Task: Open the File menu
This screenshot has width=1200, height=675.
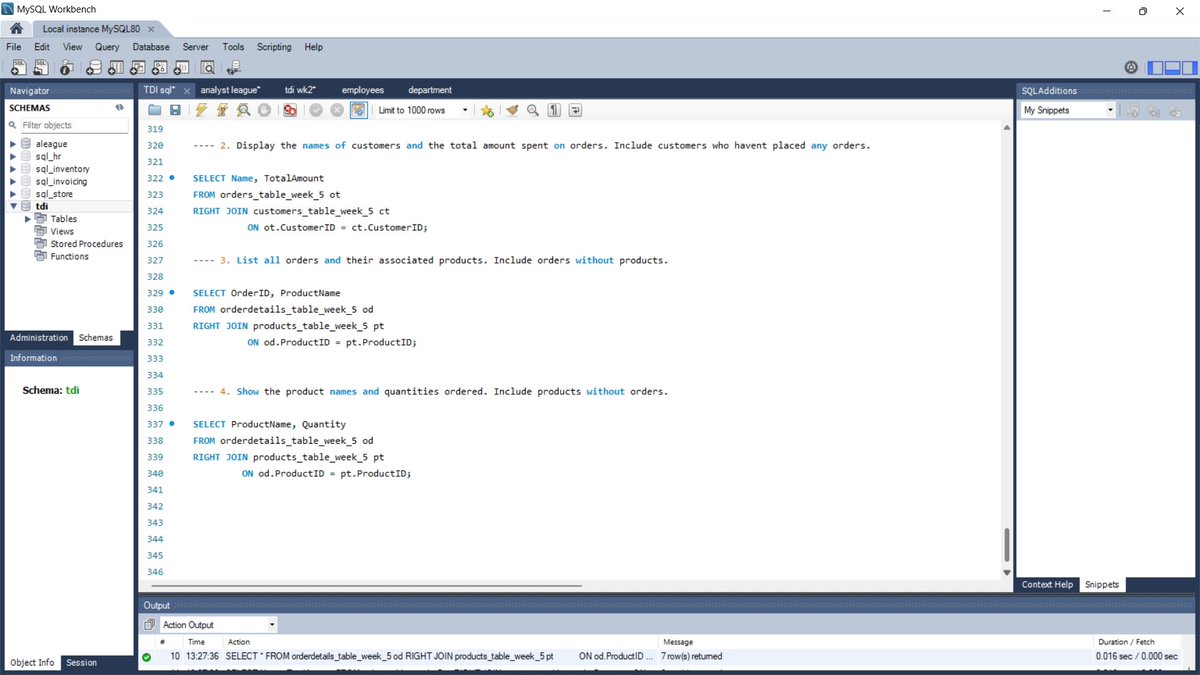Action: coord(14,47)
